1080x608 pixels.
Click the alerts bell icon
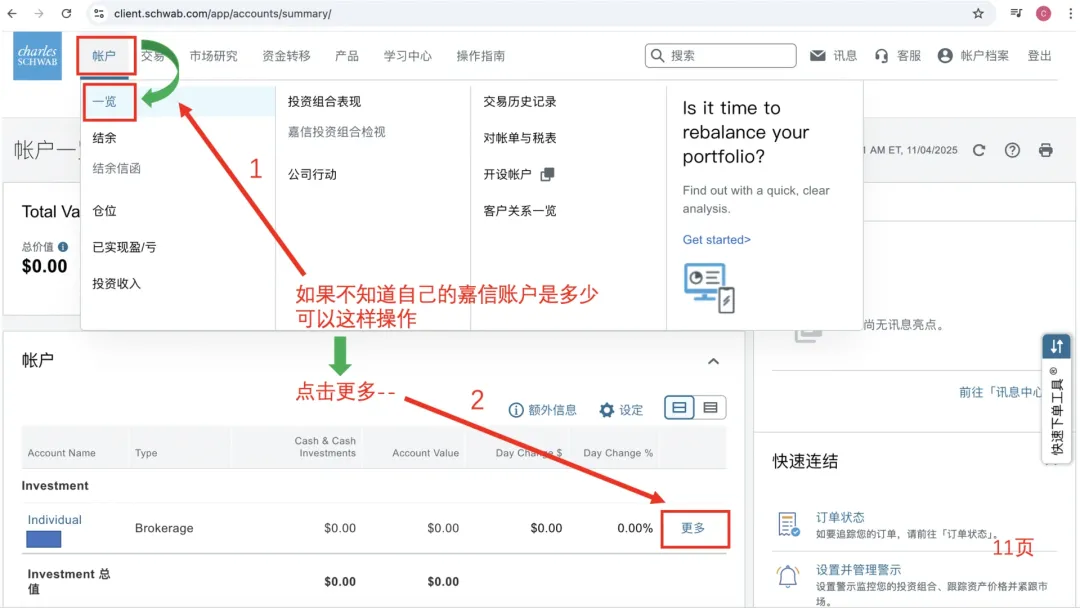(x=788, y=576)
